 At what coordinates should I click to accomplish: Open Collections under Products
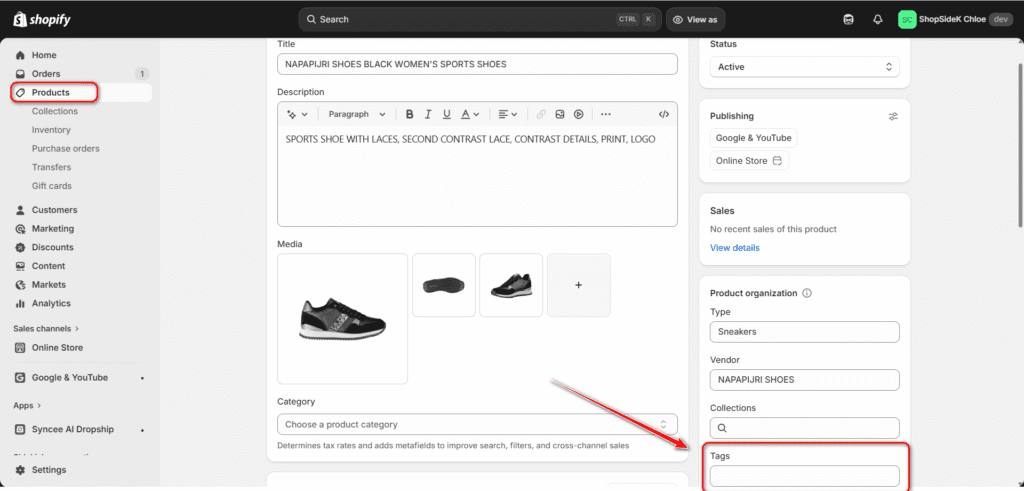[x=55, y=112]
